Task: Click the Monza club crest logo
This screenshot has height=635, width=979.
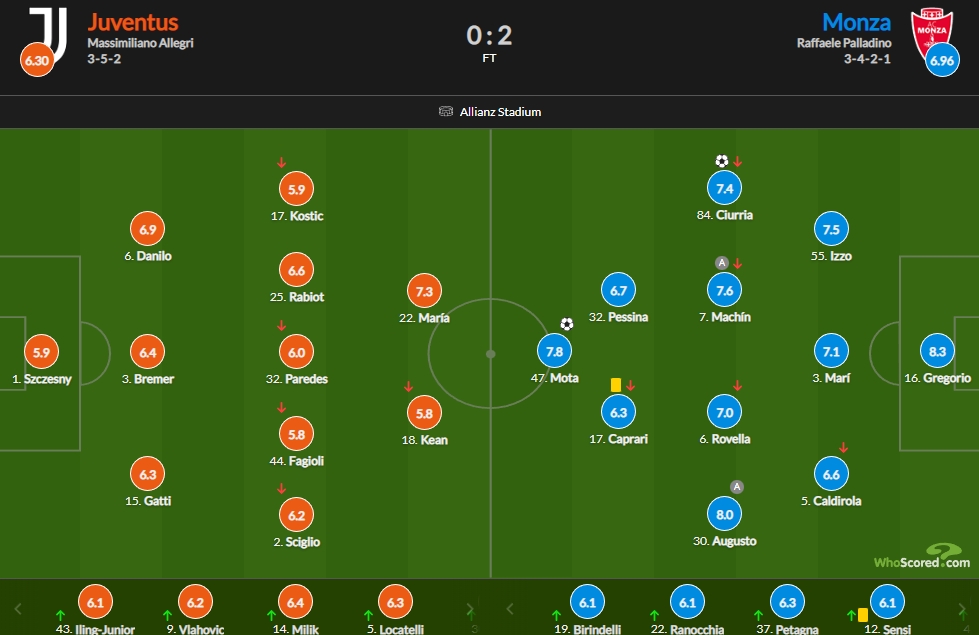Action: 931,32
